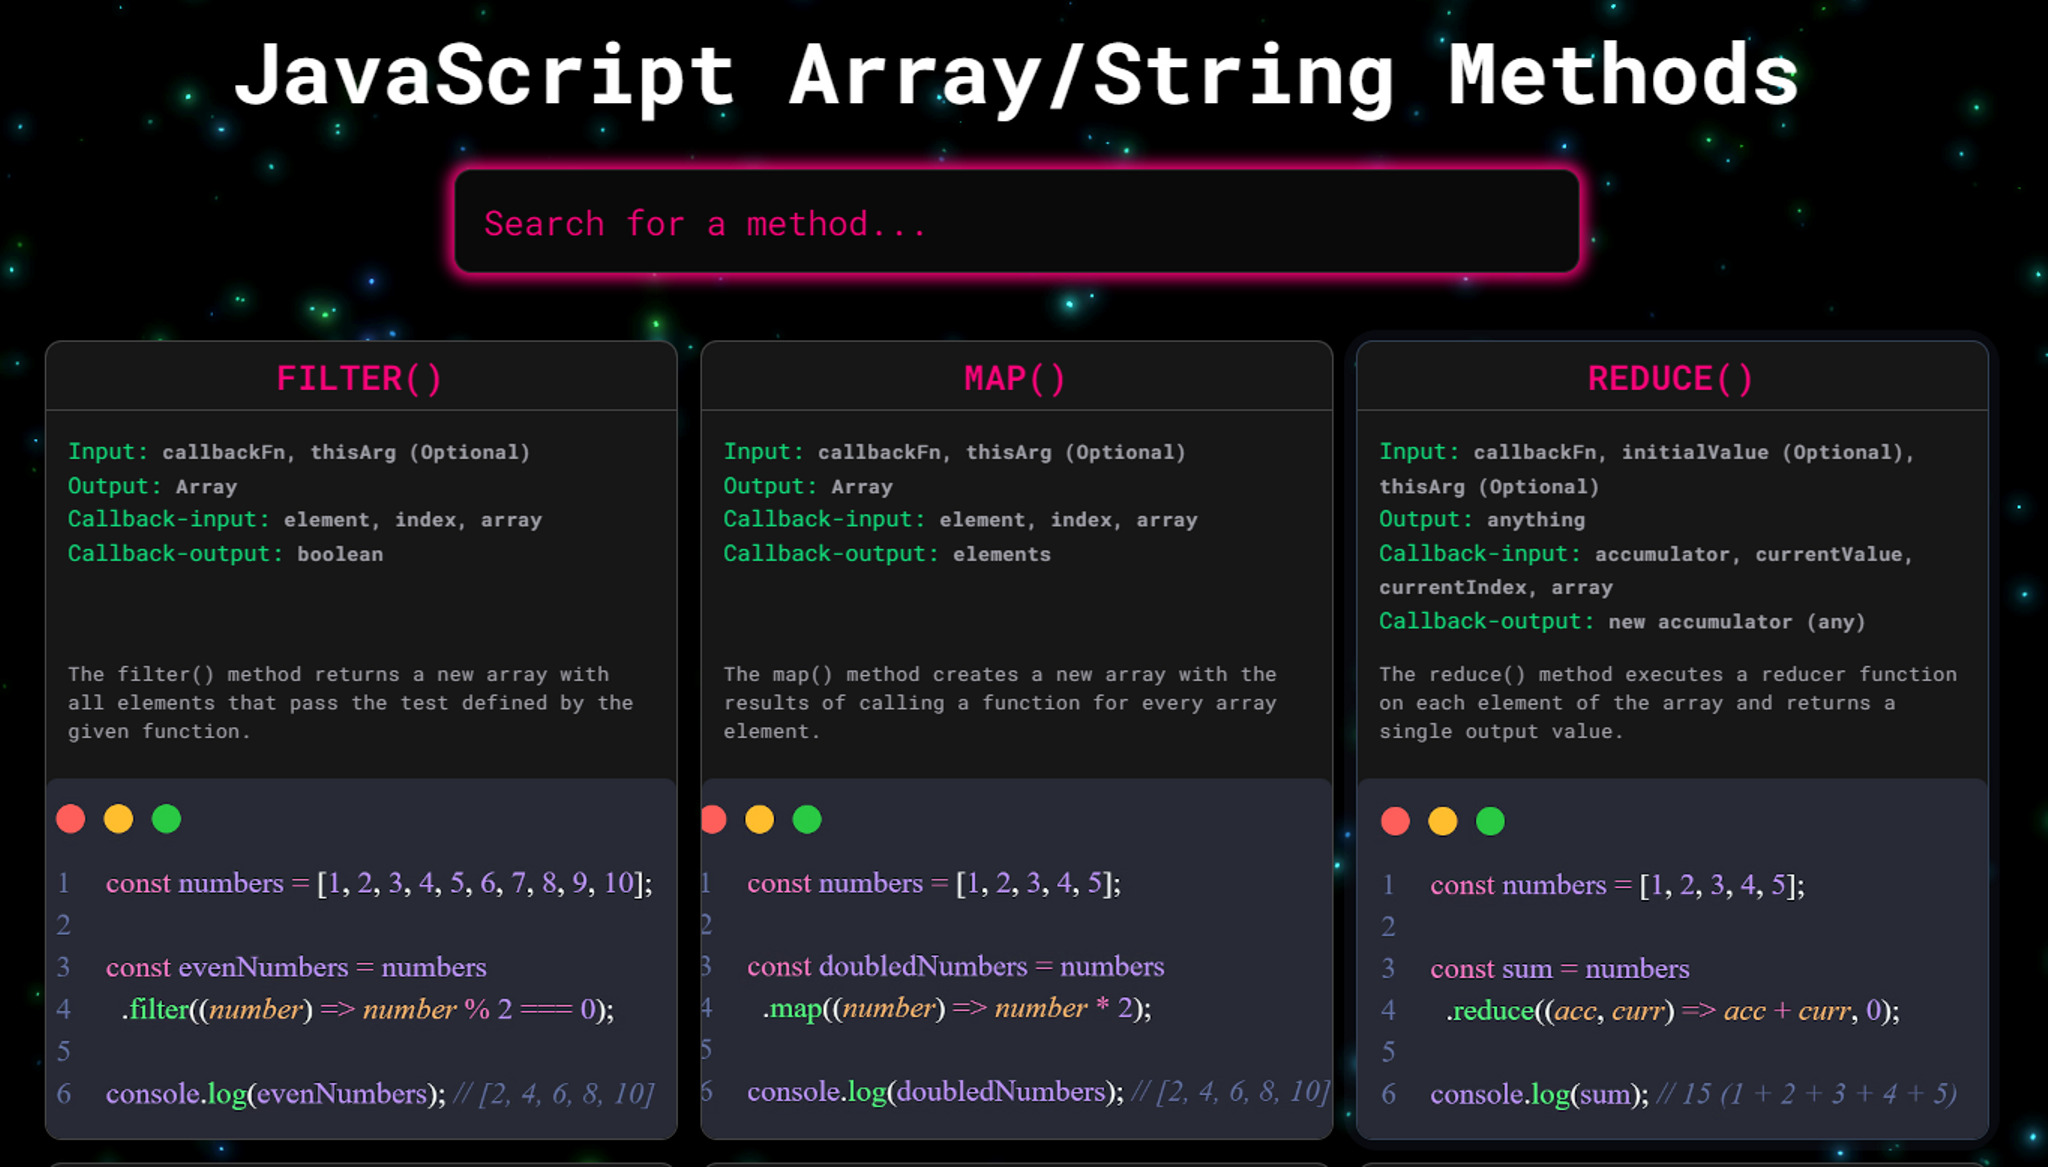Click the red close dot on REDUCE() card
2048x1167 pixels.
click(x=1395, y=821)
